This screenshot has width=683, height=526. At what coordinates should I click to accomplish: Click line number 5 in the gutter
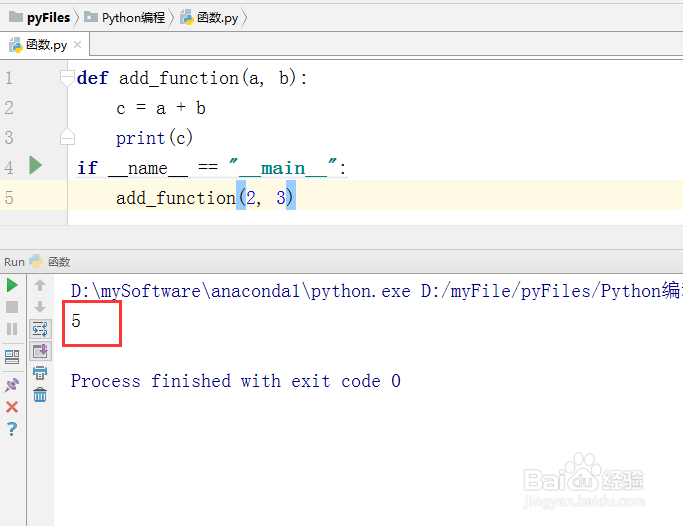coord(9,198)
